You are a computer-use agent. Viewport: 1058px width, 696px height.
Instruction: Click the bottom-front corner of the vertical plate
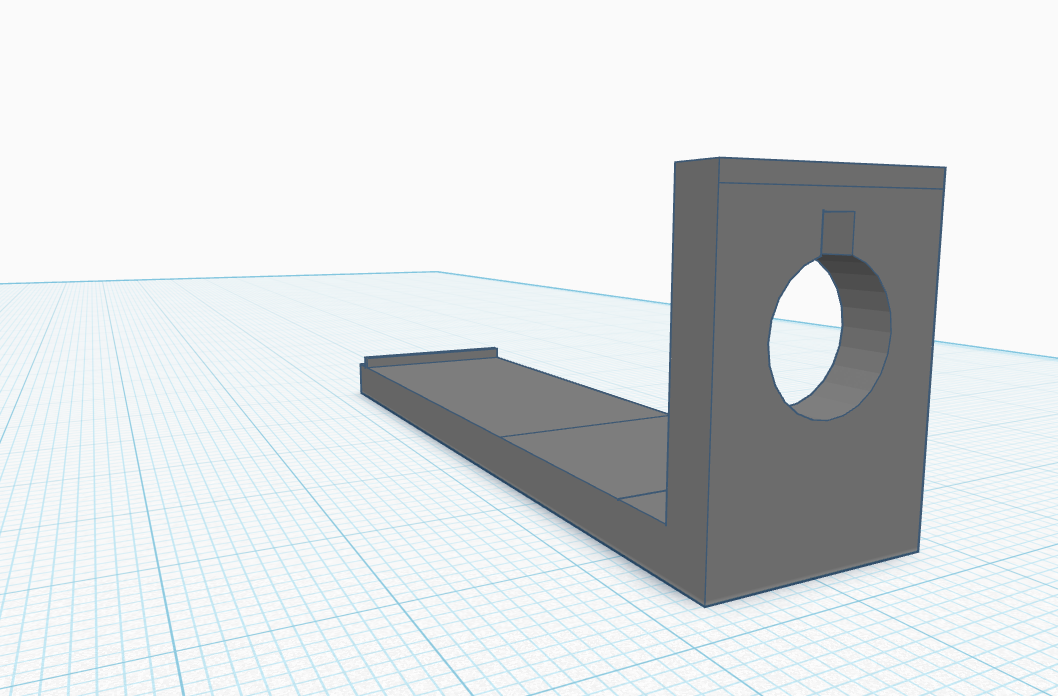[706, 605]
